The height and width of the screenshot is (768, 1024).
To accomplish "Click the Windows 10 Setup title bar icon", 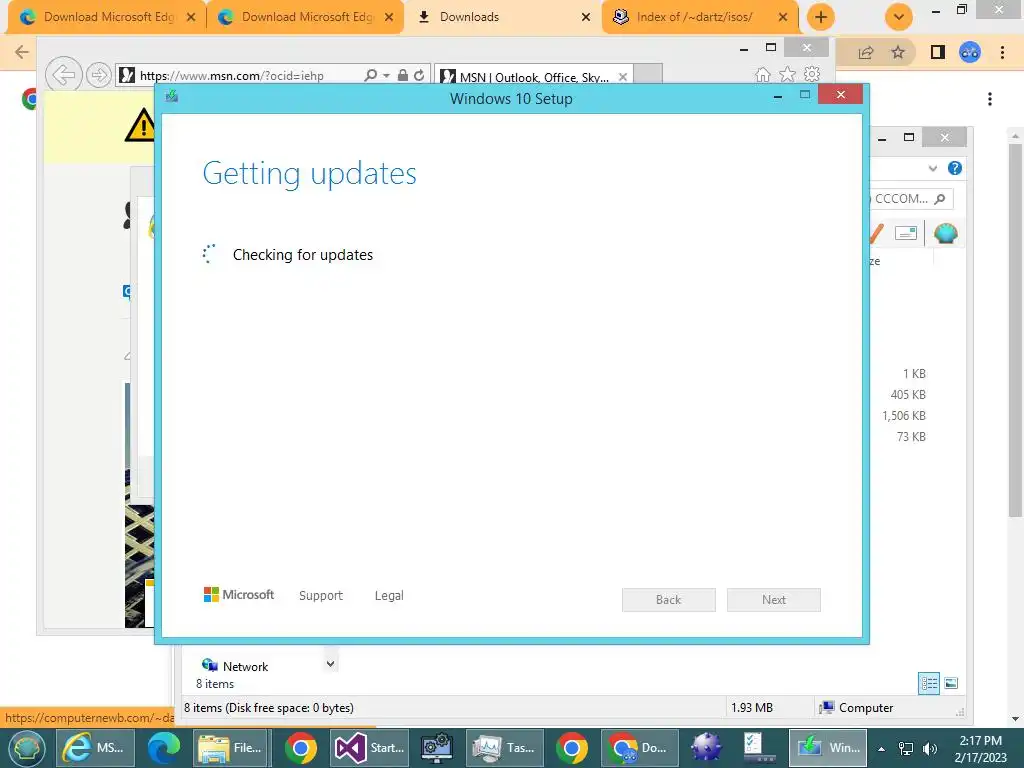I will tap(172, 97).
